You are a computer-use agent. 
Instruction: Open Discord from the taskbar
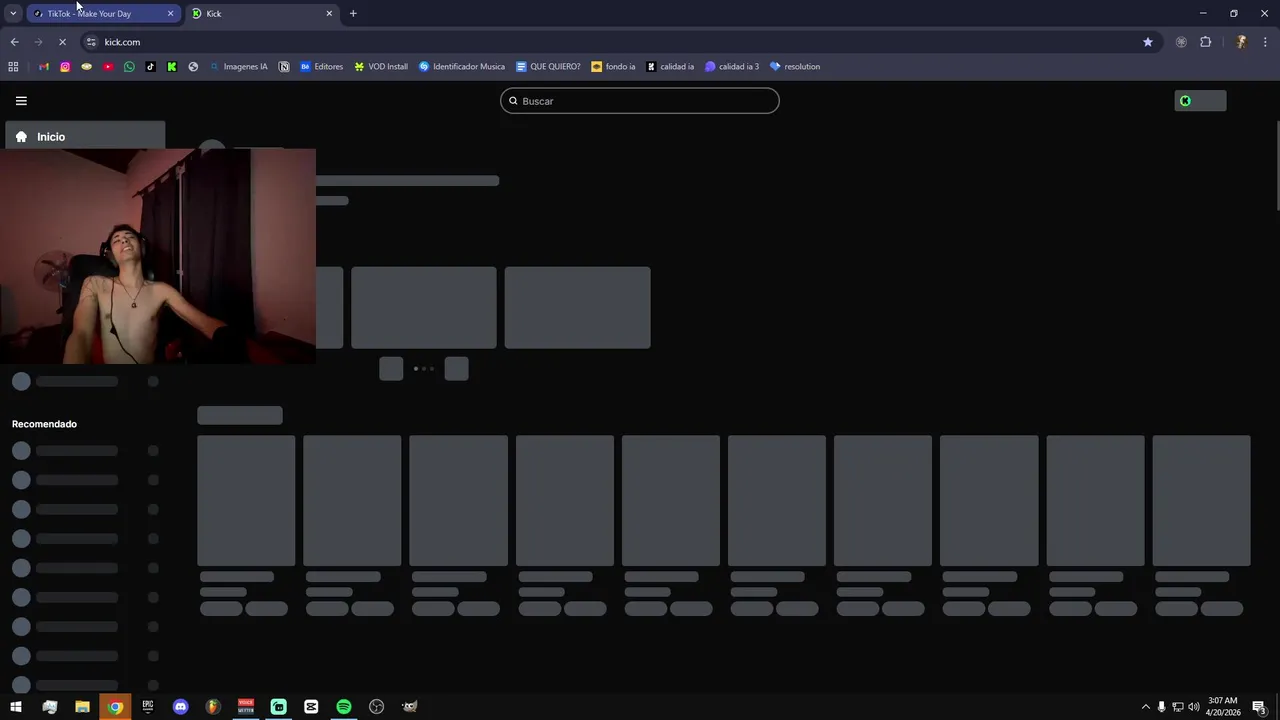pyautogui.click(x=180, y=707)
